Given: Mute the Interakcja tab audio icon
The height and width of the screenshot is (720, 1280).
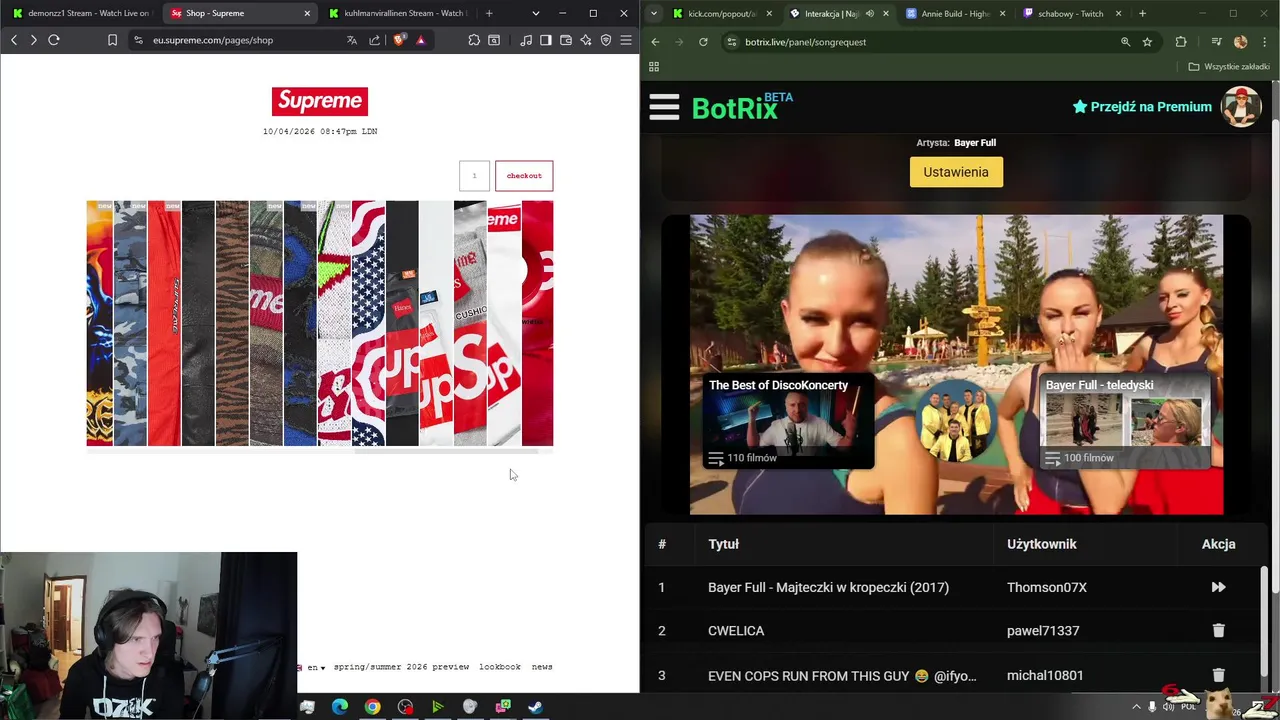Looking at the screenshot, I should coord(869,14).
